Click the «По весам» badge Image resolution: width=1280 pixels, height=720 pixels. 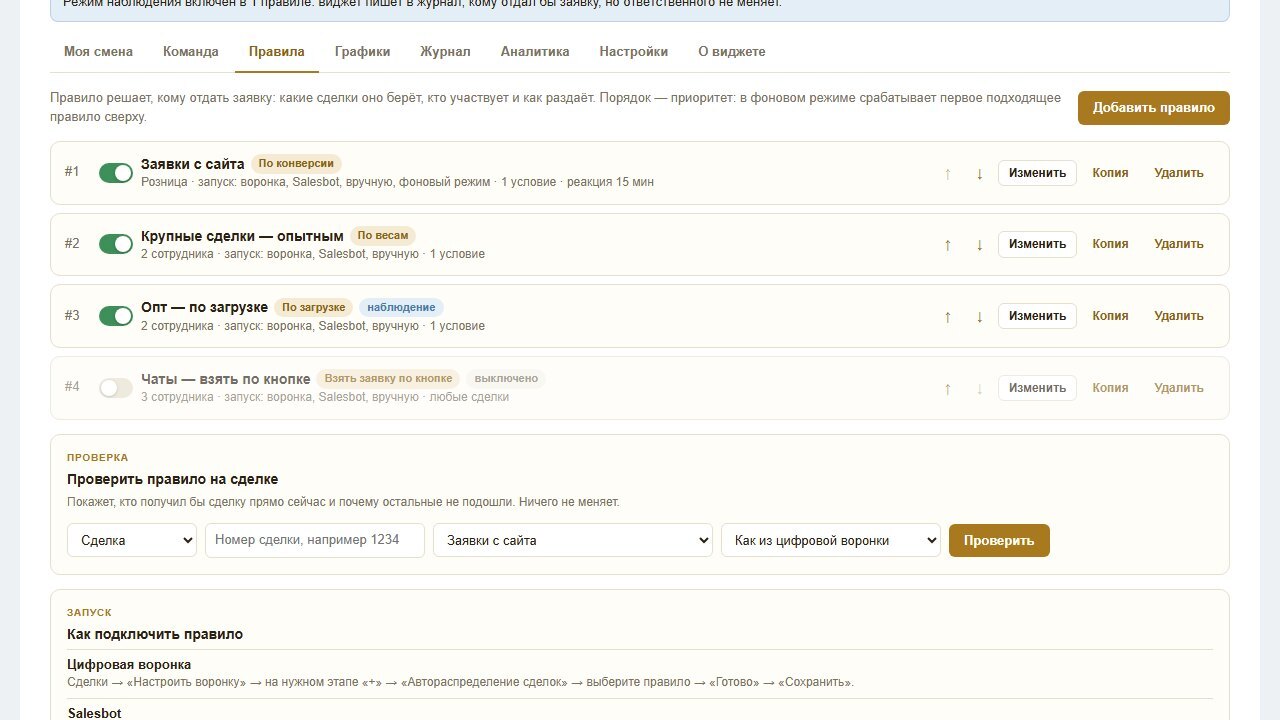(x=383, y=235)
